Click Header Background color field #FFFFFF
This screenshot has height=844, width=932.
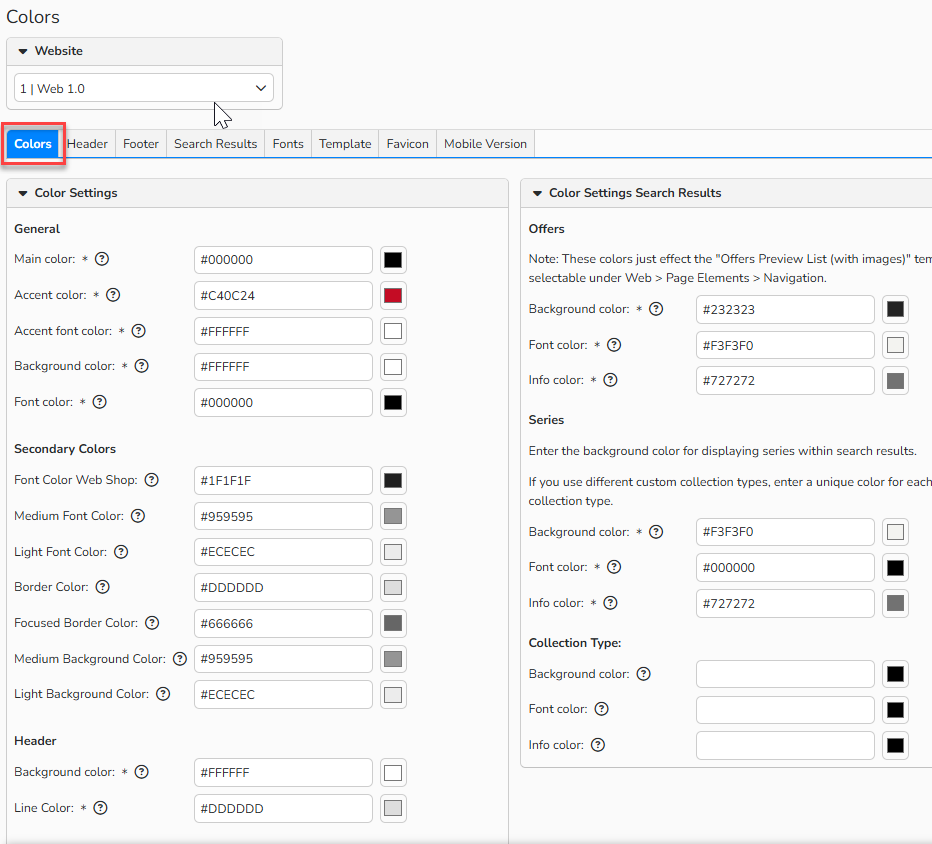tap(283, 773)
